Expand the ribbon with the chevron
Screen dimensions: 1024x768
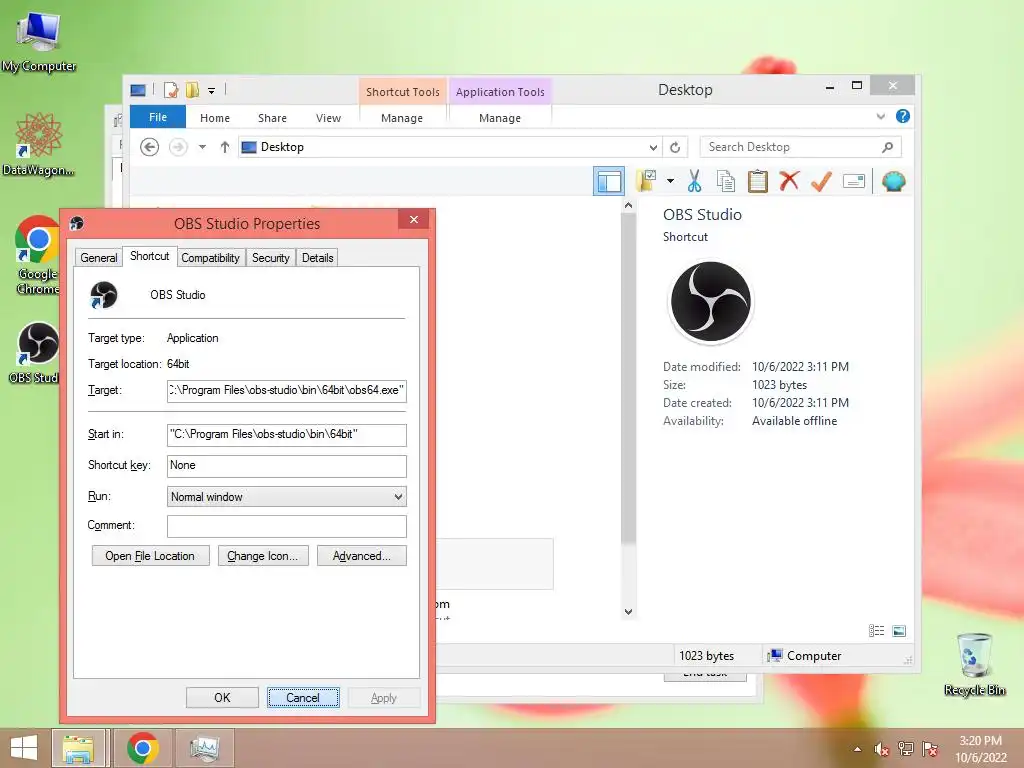point(880,116)
